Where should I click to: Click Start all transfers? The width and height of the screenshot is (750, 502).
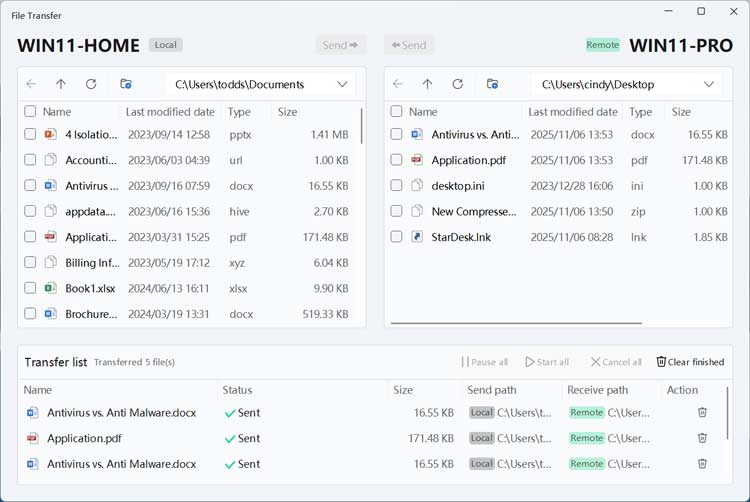coord(547,362)
